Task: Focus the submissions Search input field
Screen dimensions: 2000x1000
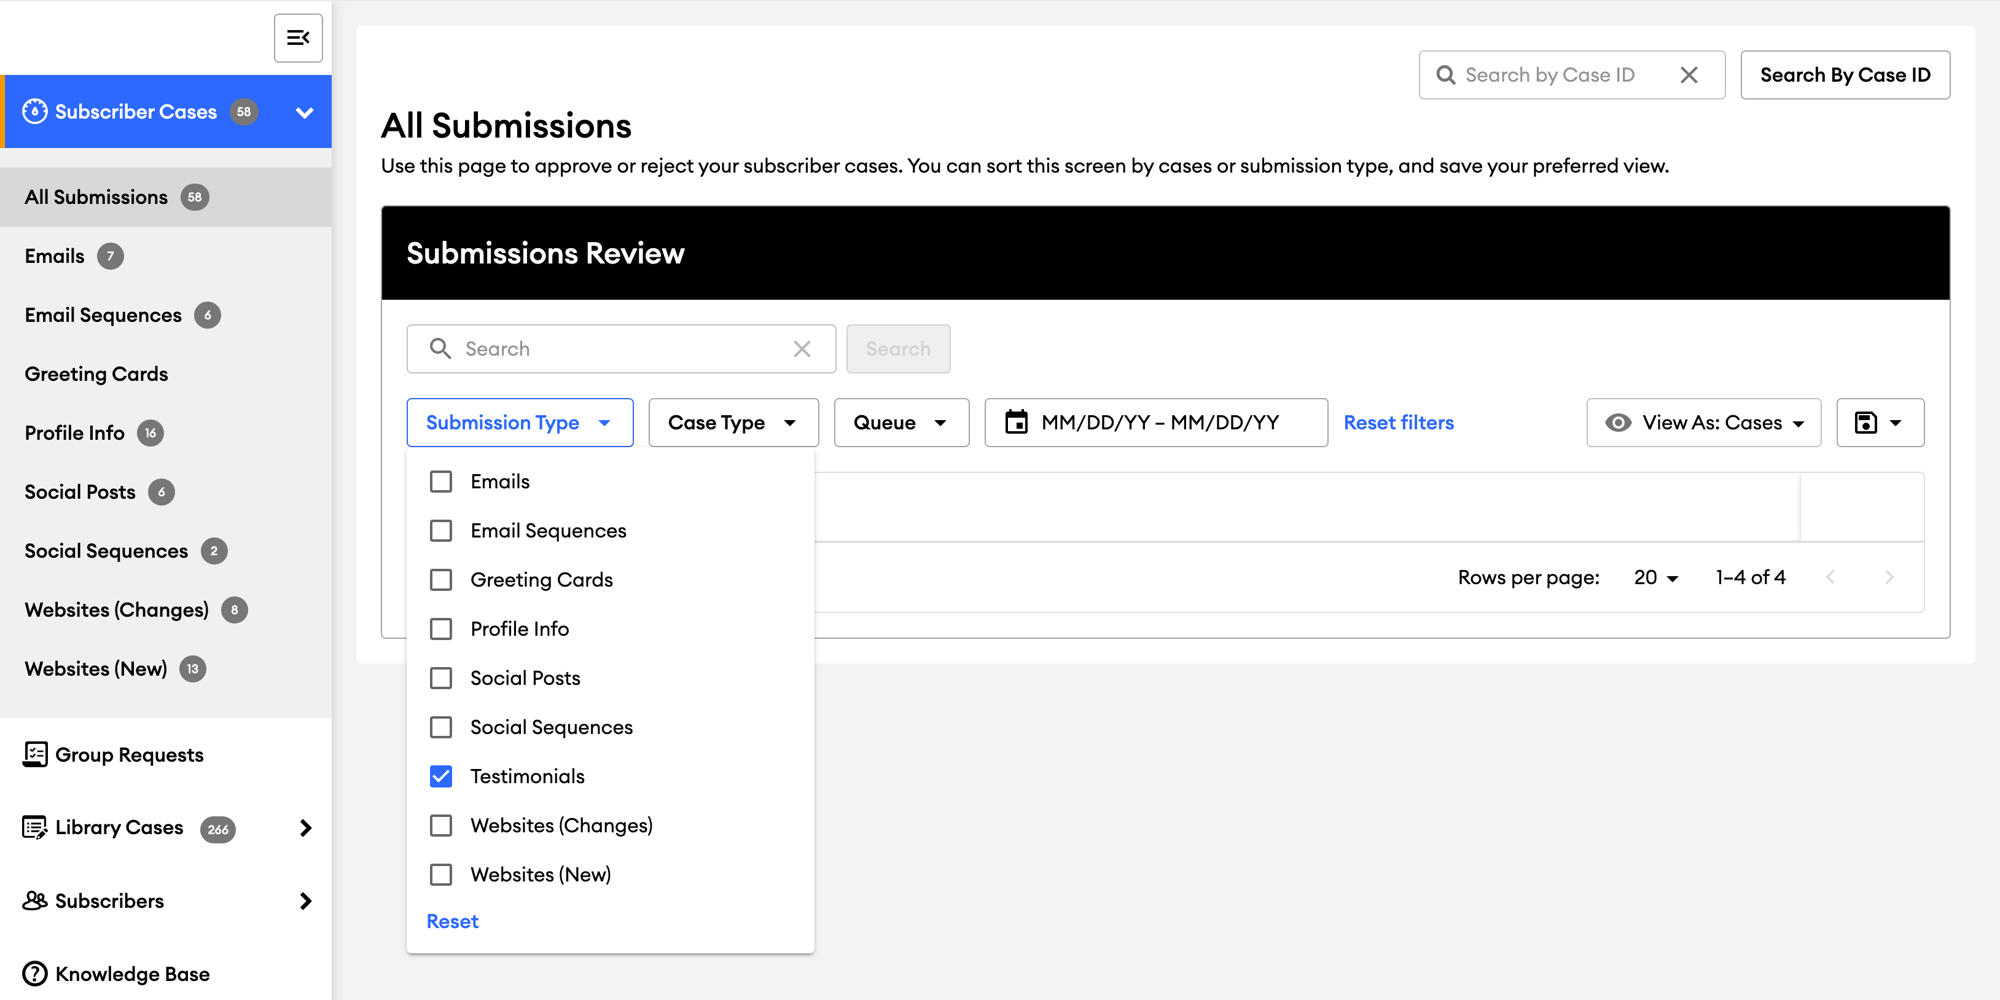Action: pyautogui.click(x=621, y=349)
